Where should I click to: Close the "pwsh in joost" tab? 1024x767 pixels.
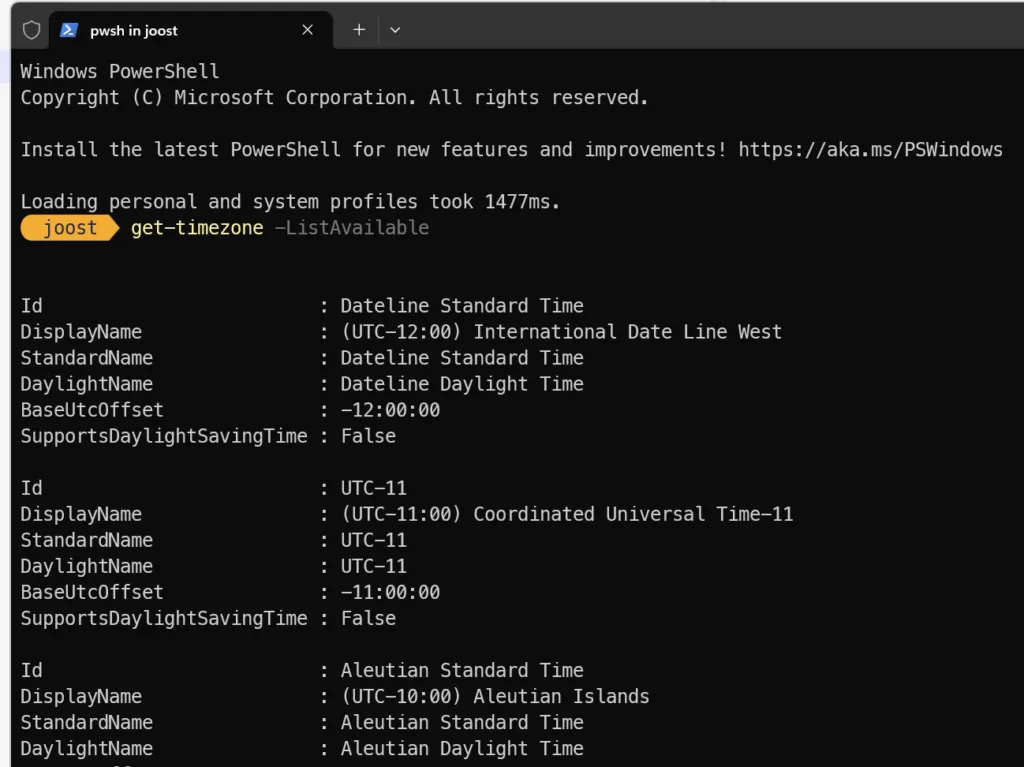[x=307, y=30]
